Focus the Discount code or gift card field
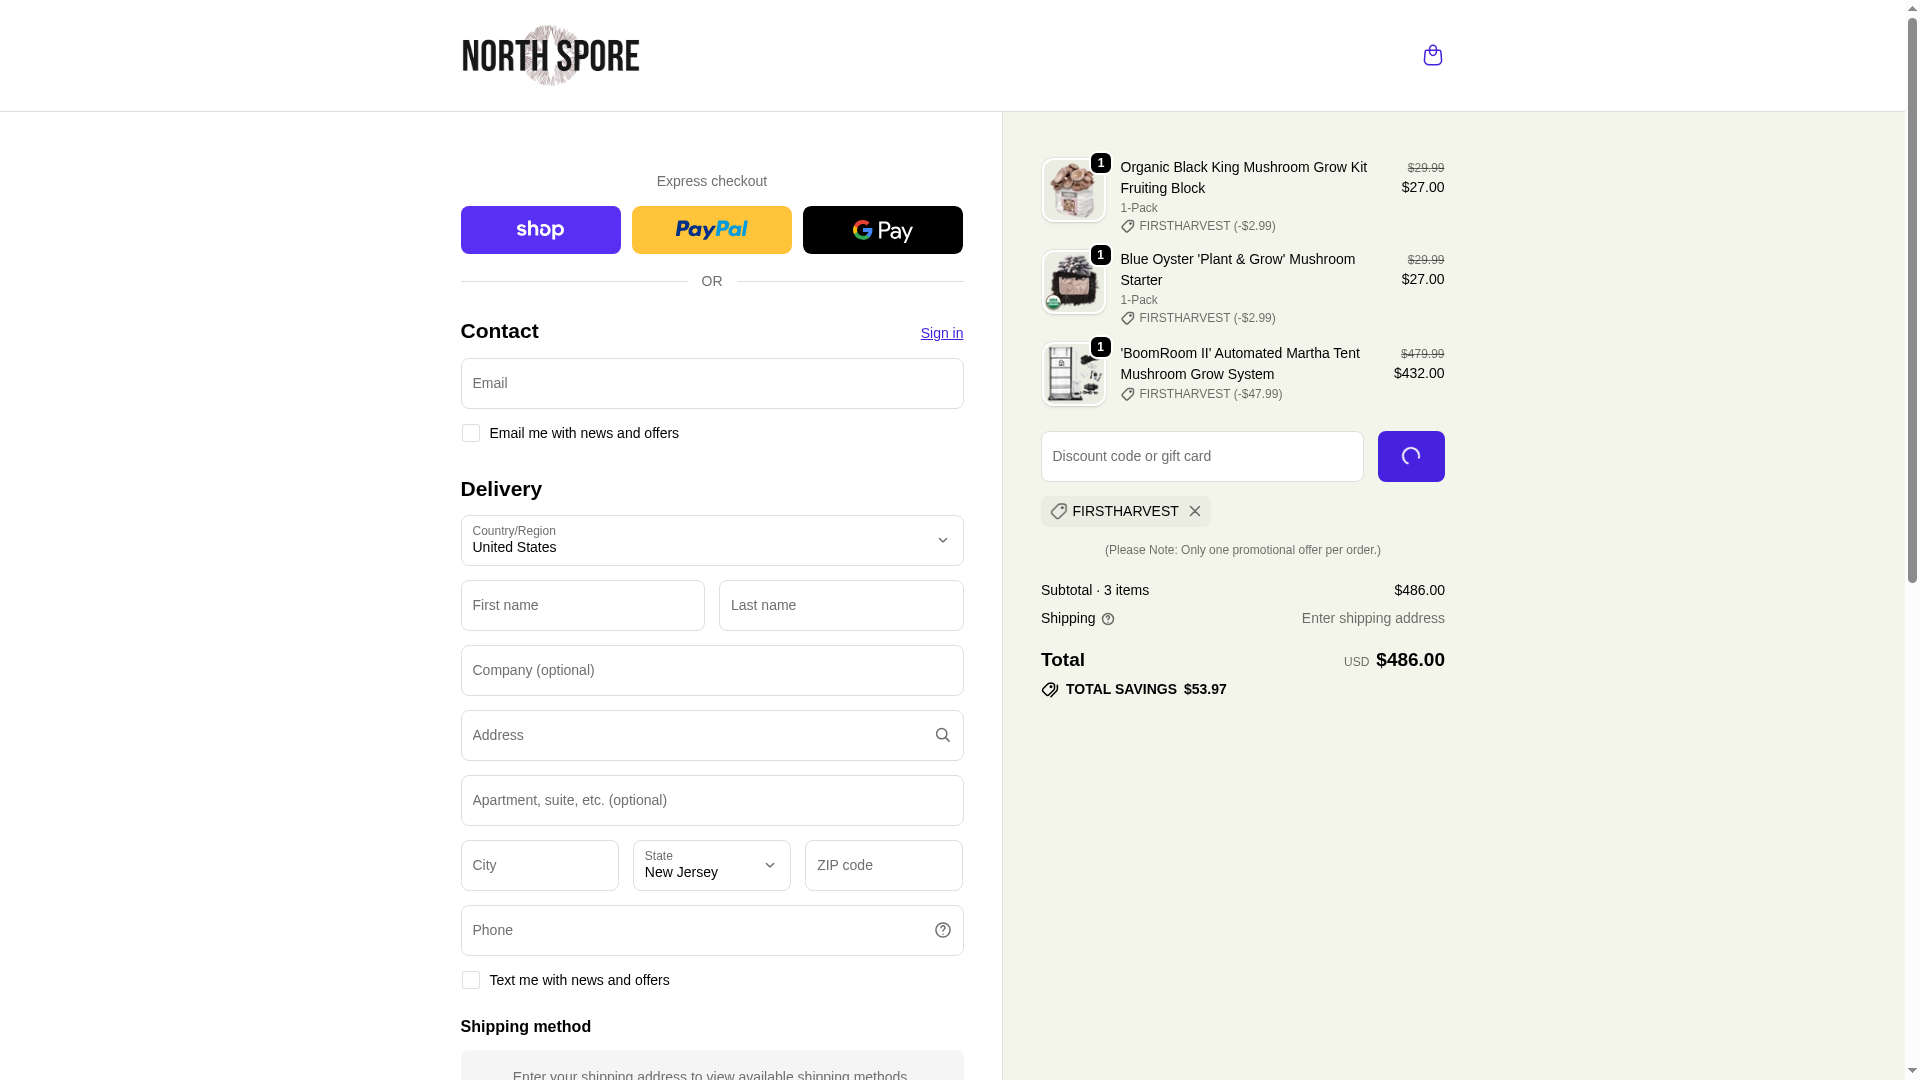 click(x=1201, y=456)
